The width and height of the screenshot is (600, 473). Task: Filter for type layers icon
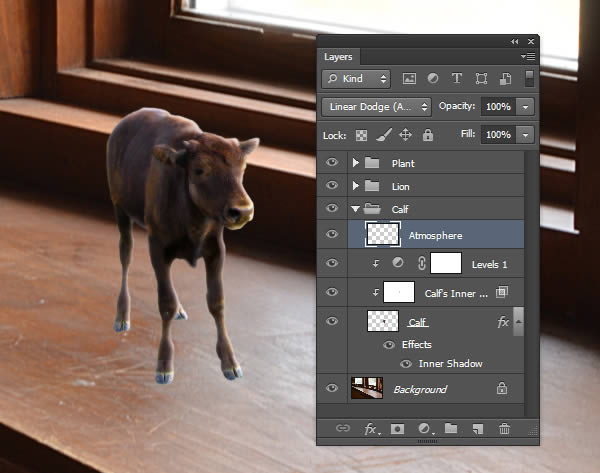tap(457, 78)
